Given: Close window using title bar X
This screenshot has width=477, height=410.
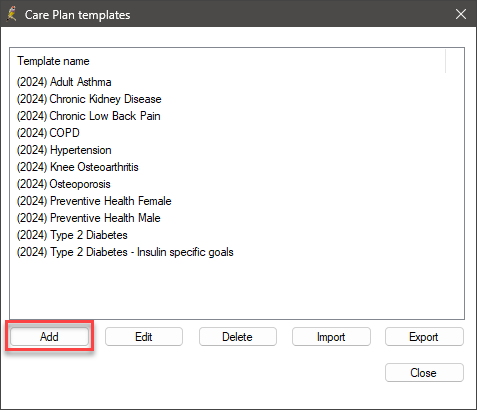Looking at the screenshot, I should click(461, 14).
